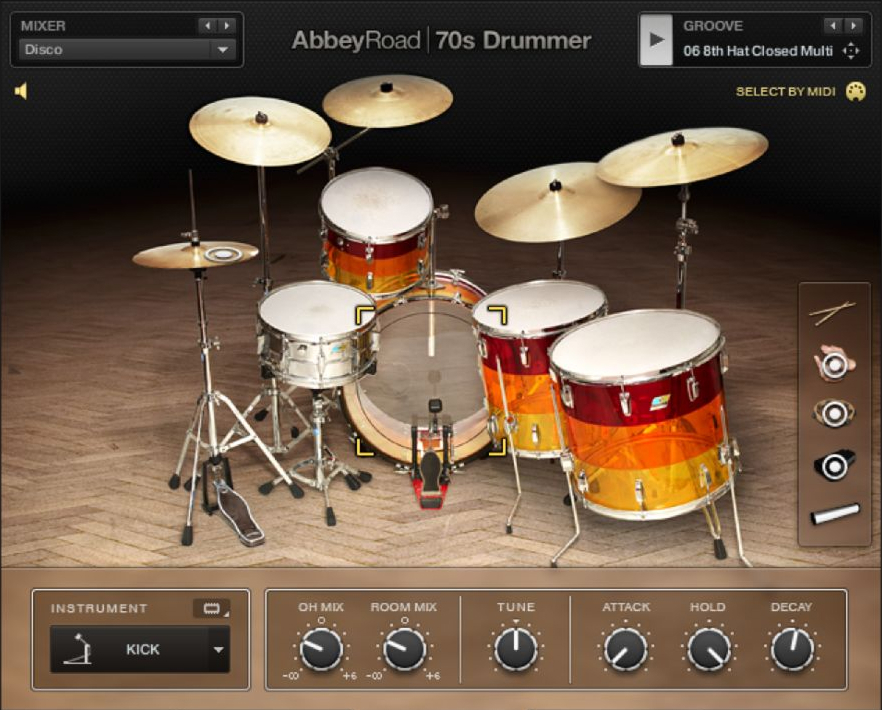The width and height of the screenshot is (882, 710).
Task: Click the previous arrow in MIXER header
Action: (x=207, y=26)
